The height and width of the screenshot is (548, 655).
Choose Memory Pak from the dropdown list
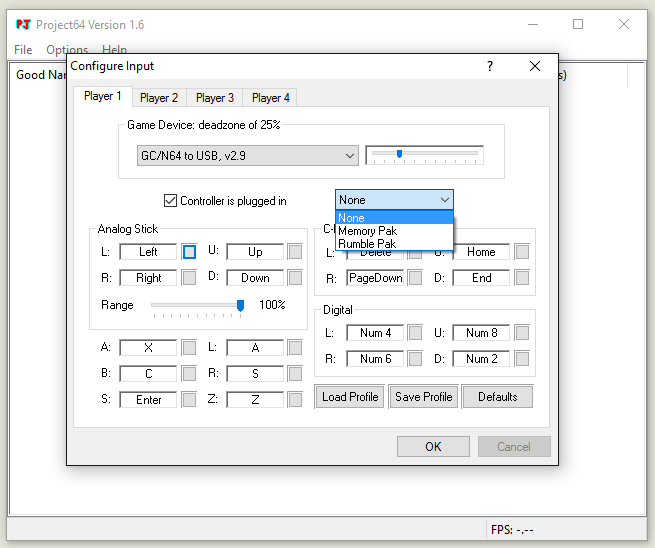pyautogui.click(x=394, y=231)
